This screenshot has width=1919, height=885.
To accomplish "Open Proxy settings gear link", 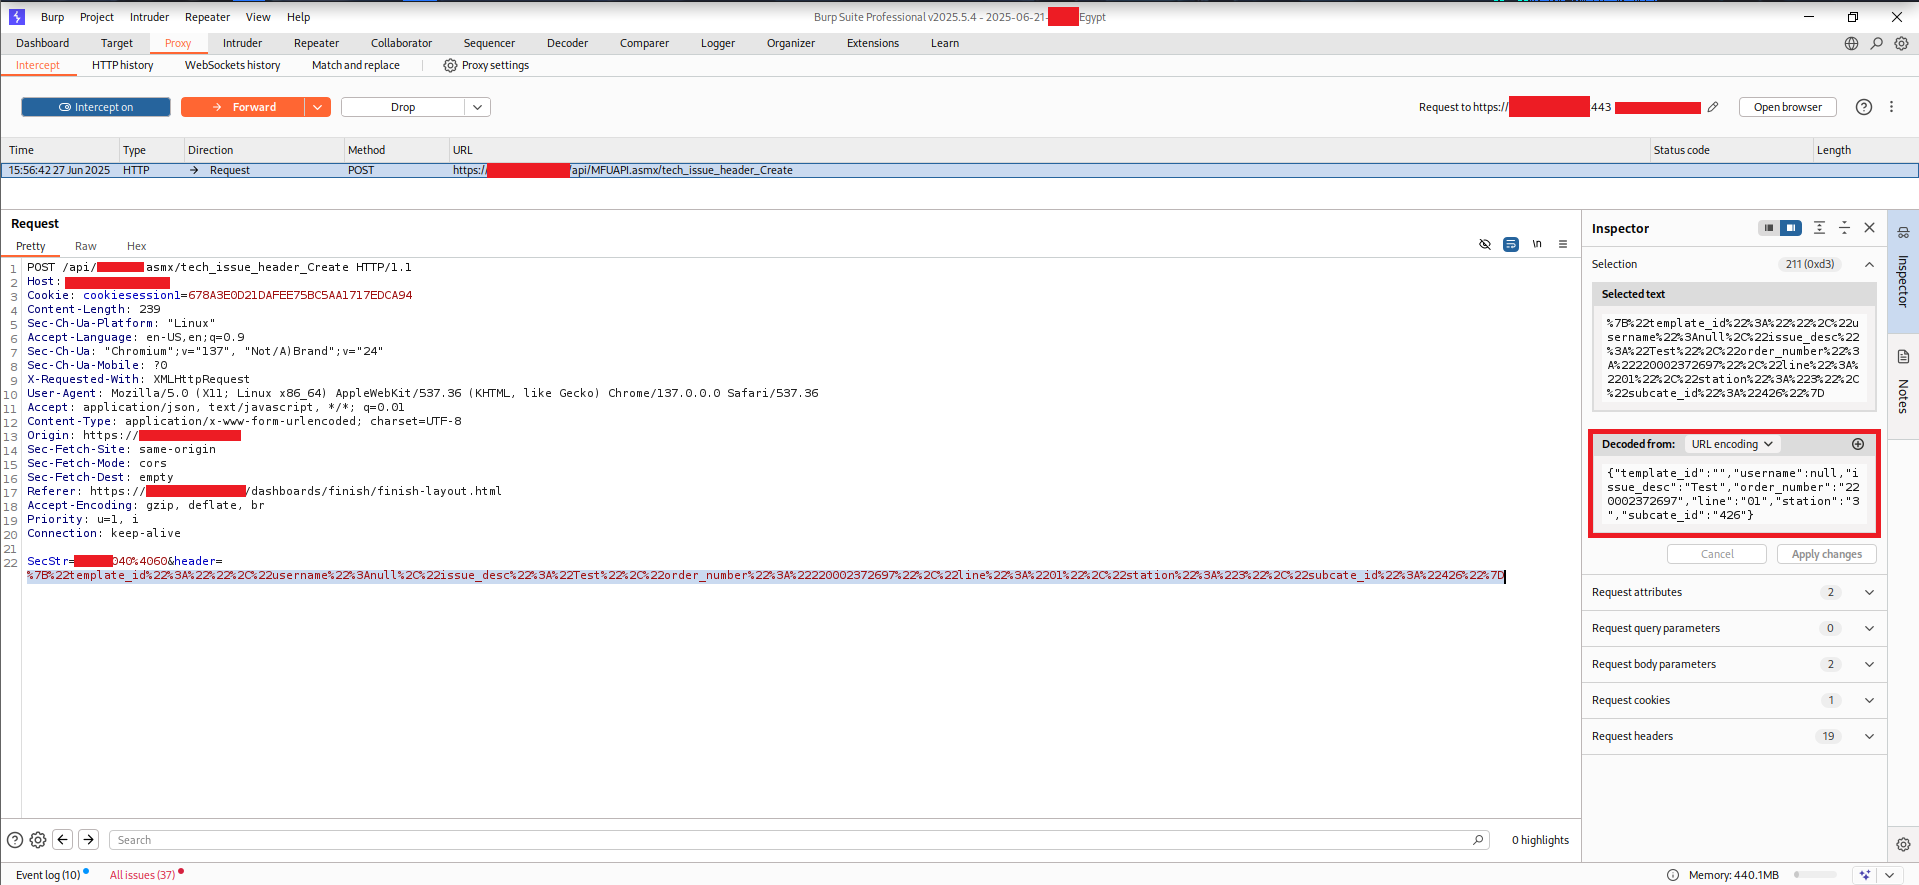I will [486, 65].
